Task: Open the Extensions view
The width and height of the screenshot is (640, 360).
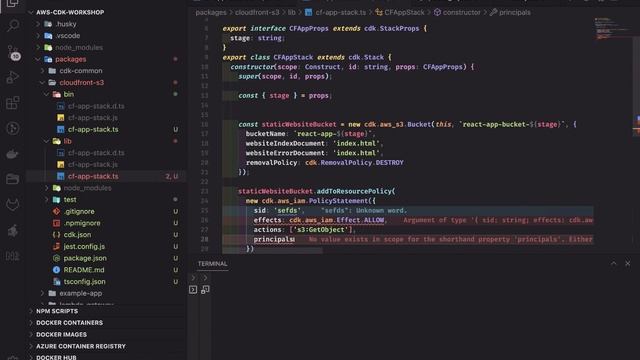Action: [x=13, y=103]
